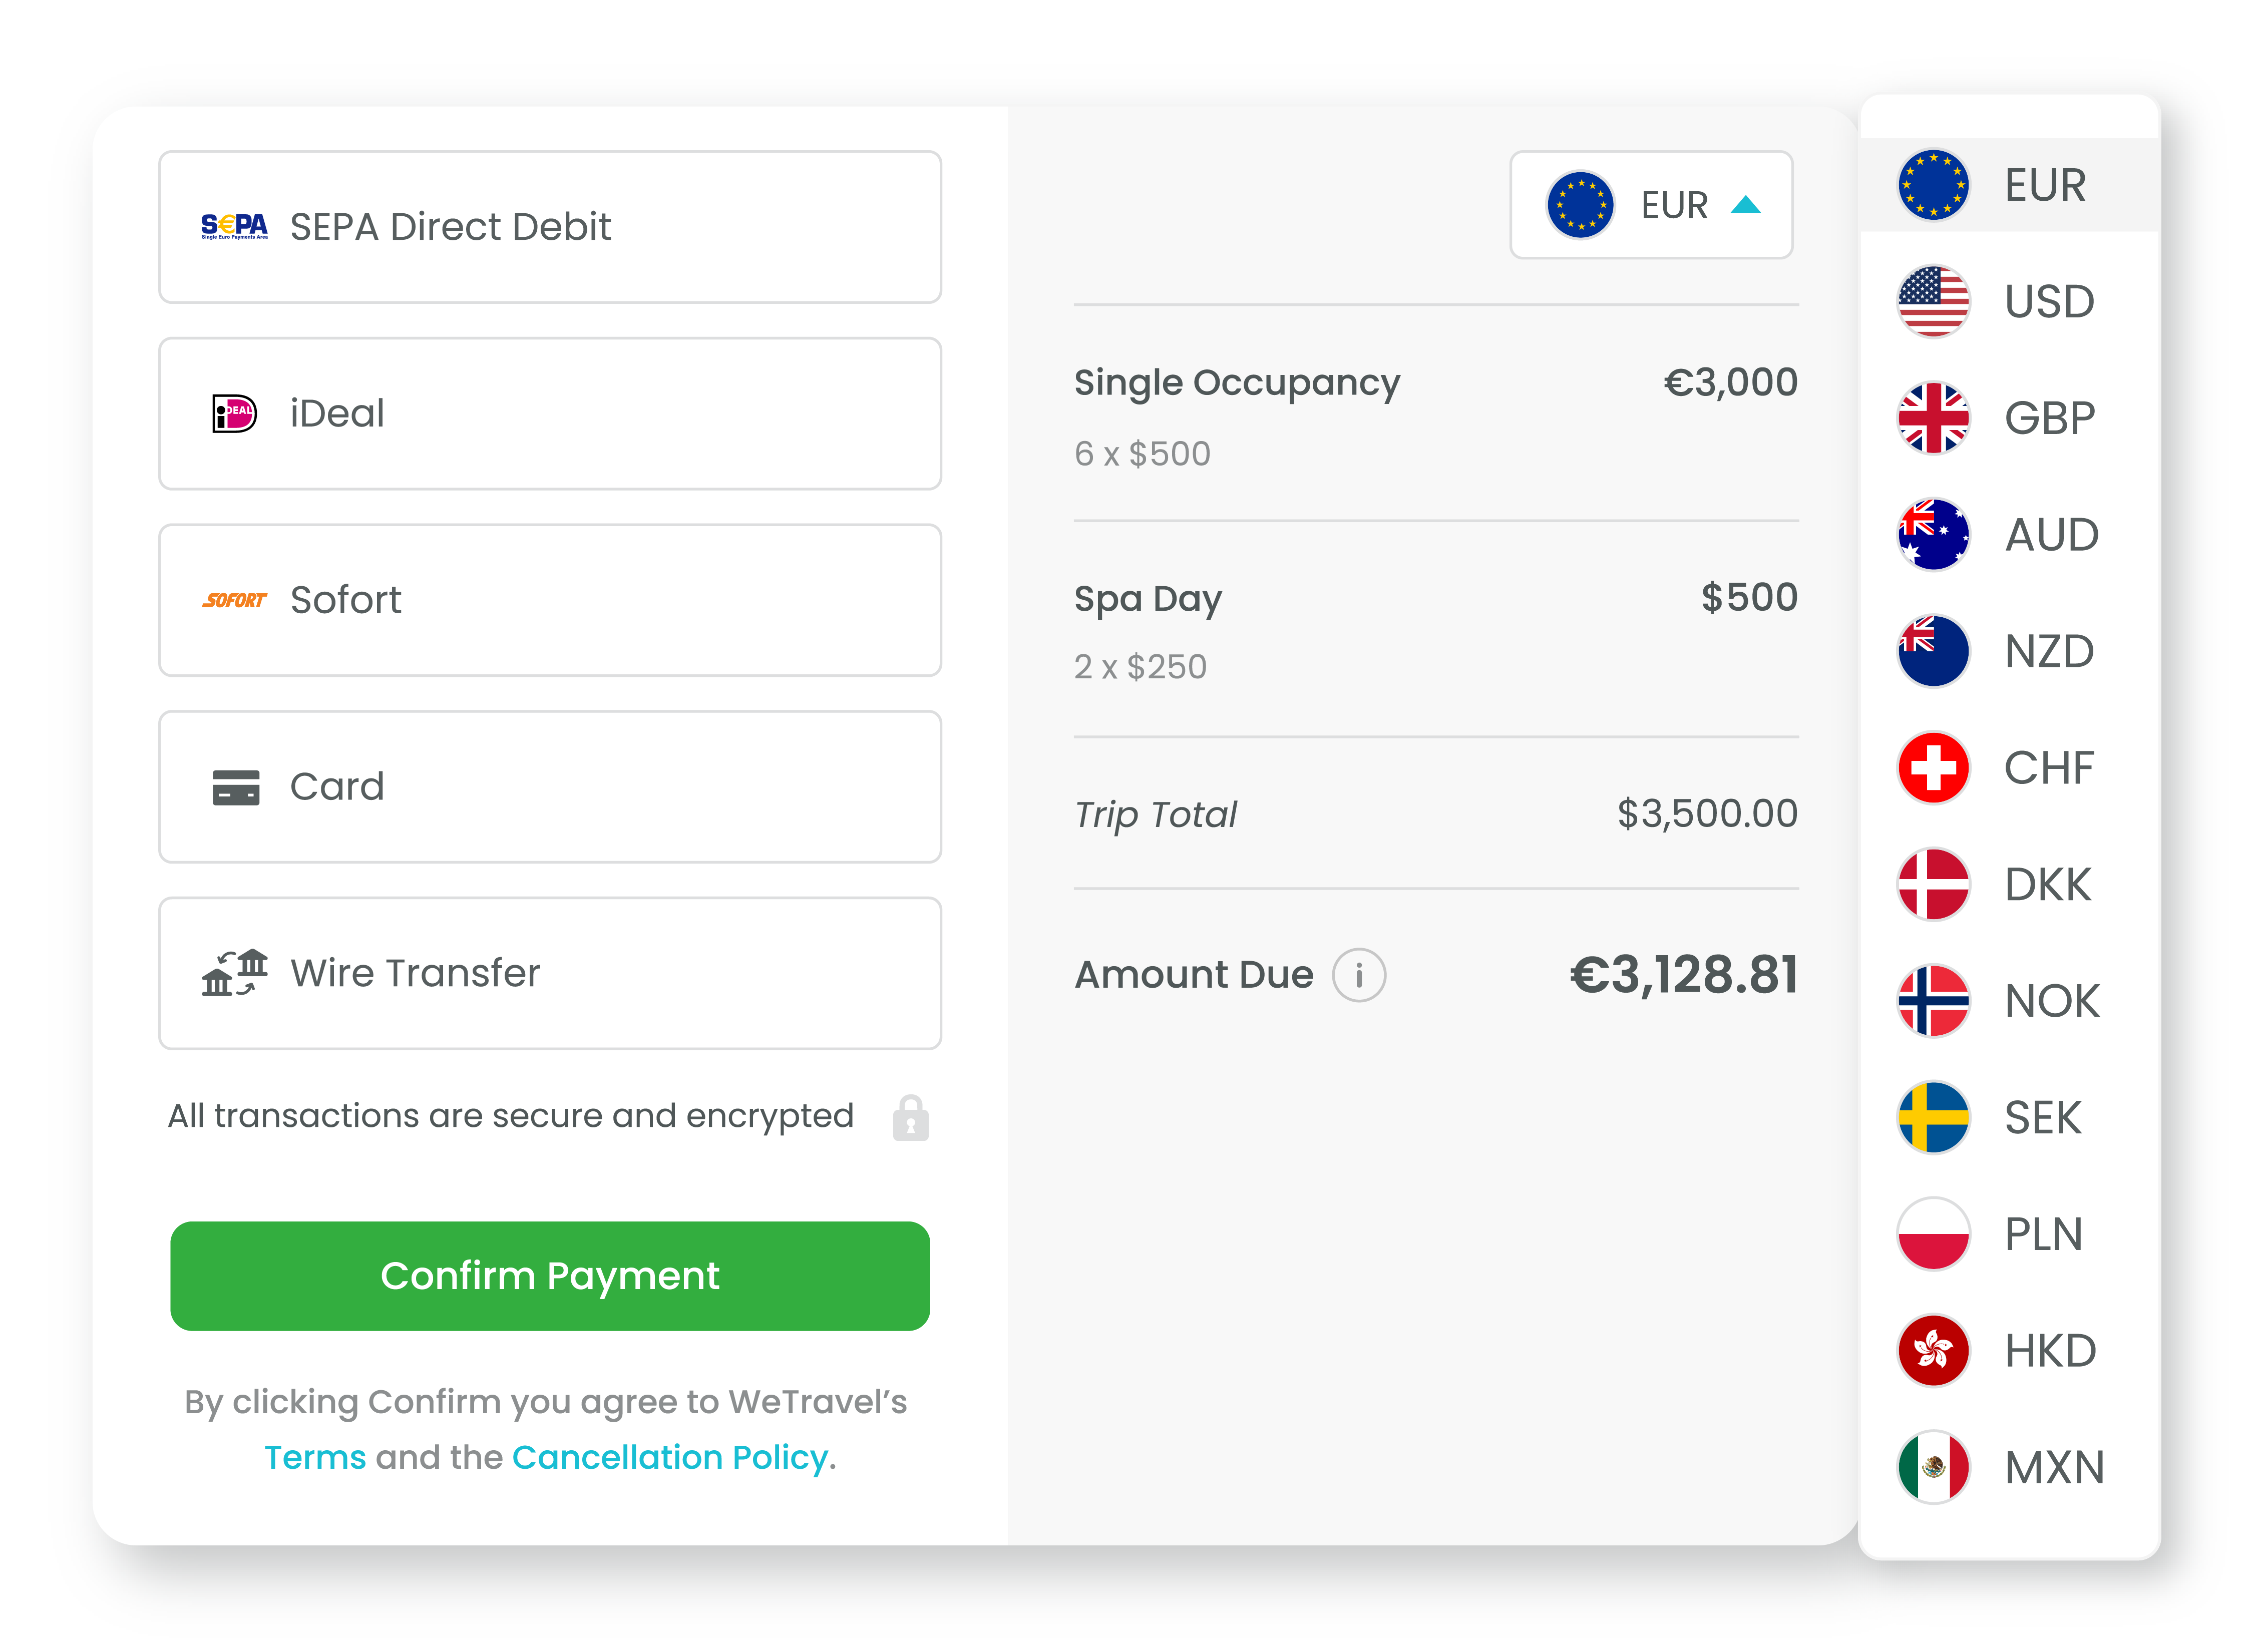2253x1652 pixels.
Task: Switch currency to CHF
Action: [2008, 768]
